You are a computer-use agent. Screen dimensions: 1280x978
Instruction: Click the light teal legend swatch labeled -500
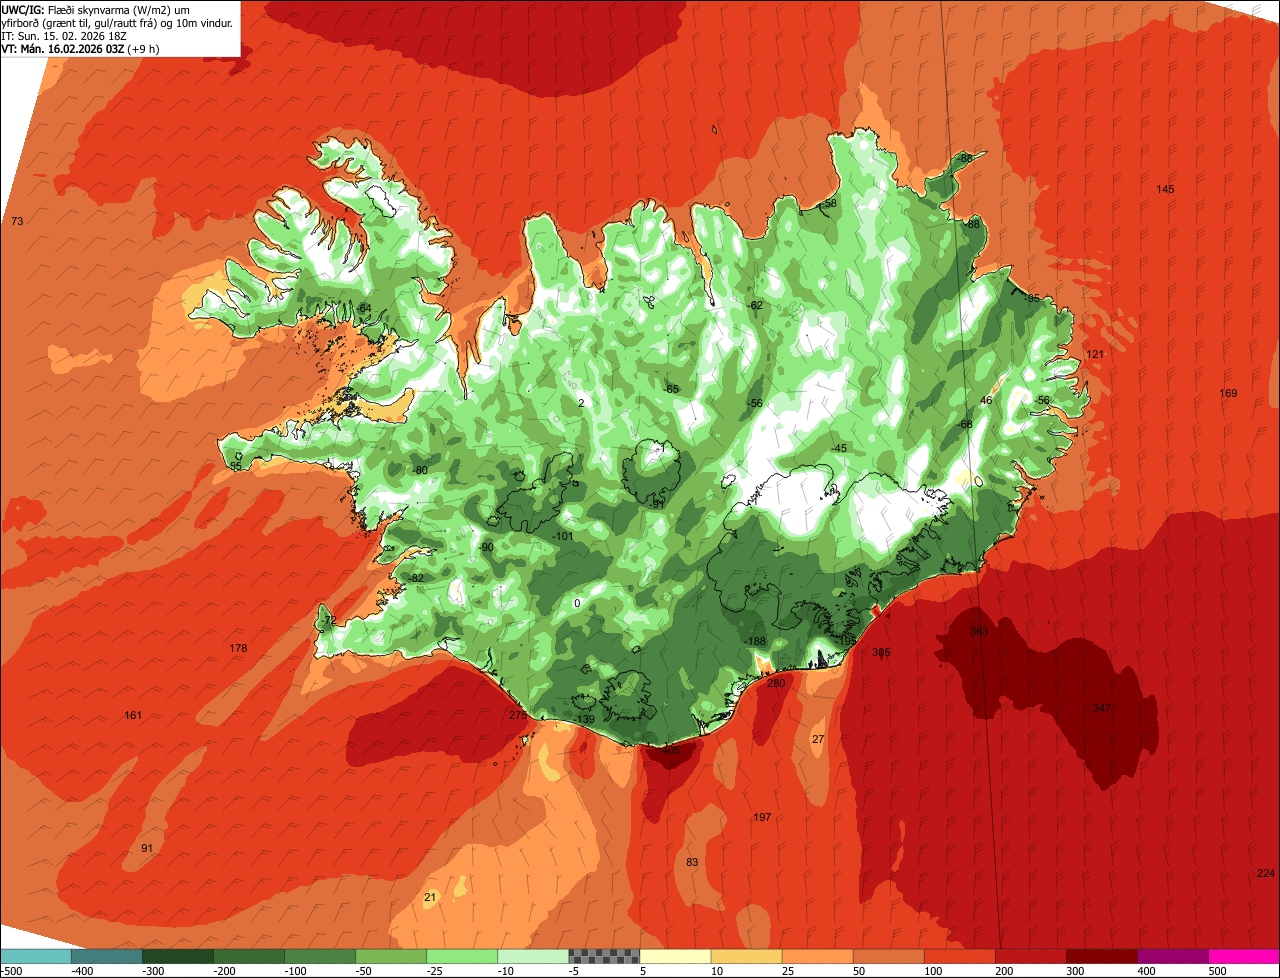click(x=35, y=956)
